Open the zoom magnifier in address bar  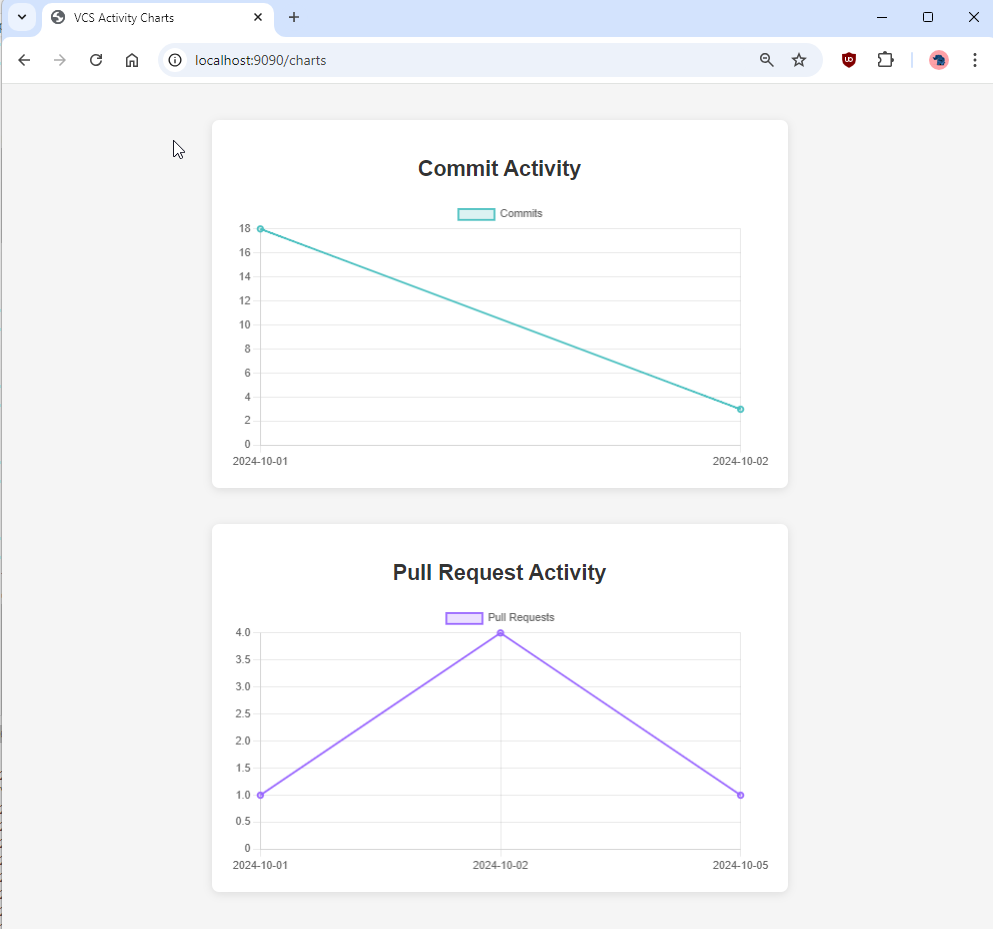point(767,60)
